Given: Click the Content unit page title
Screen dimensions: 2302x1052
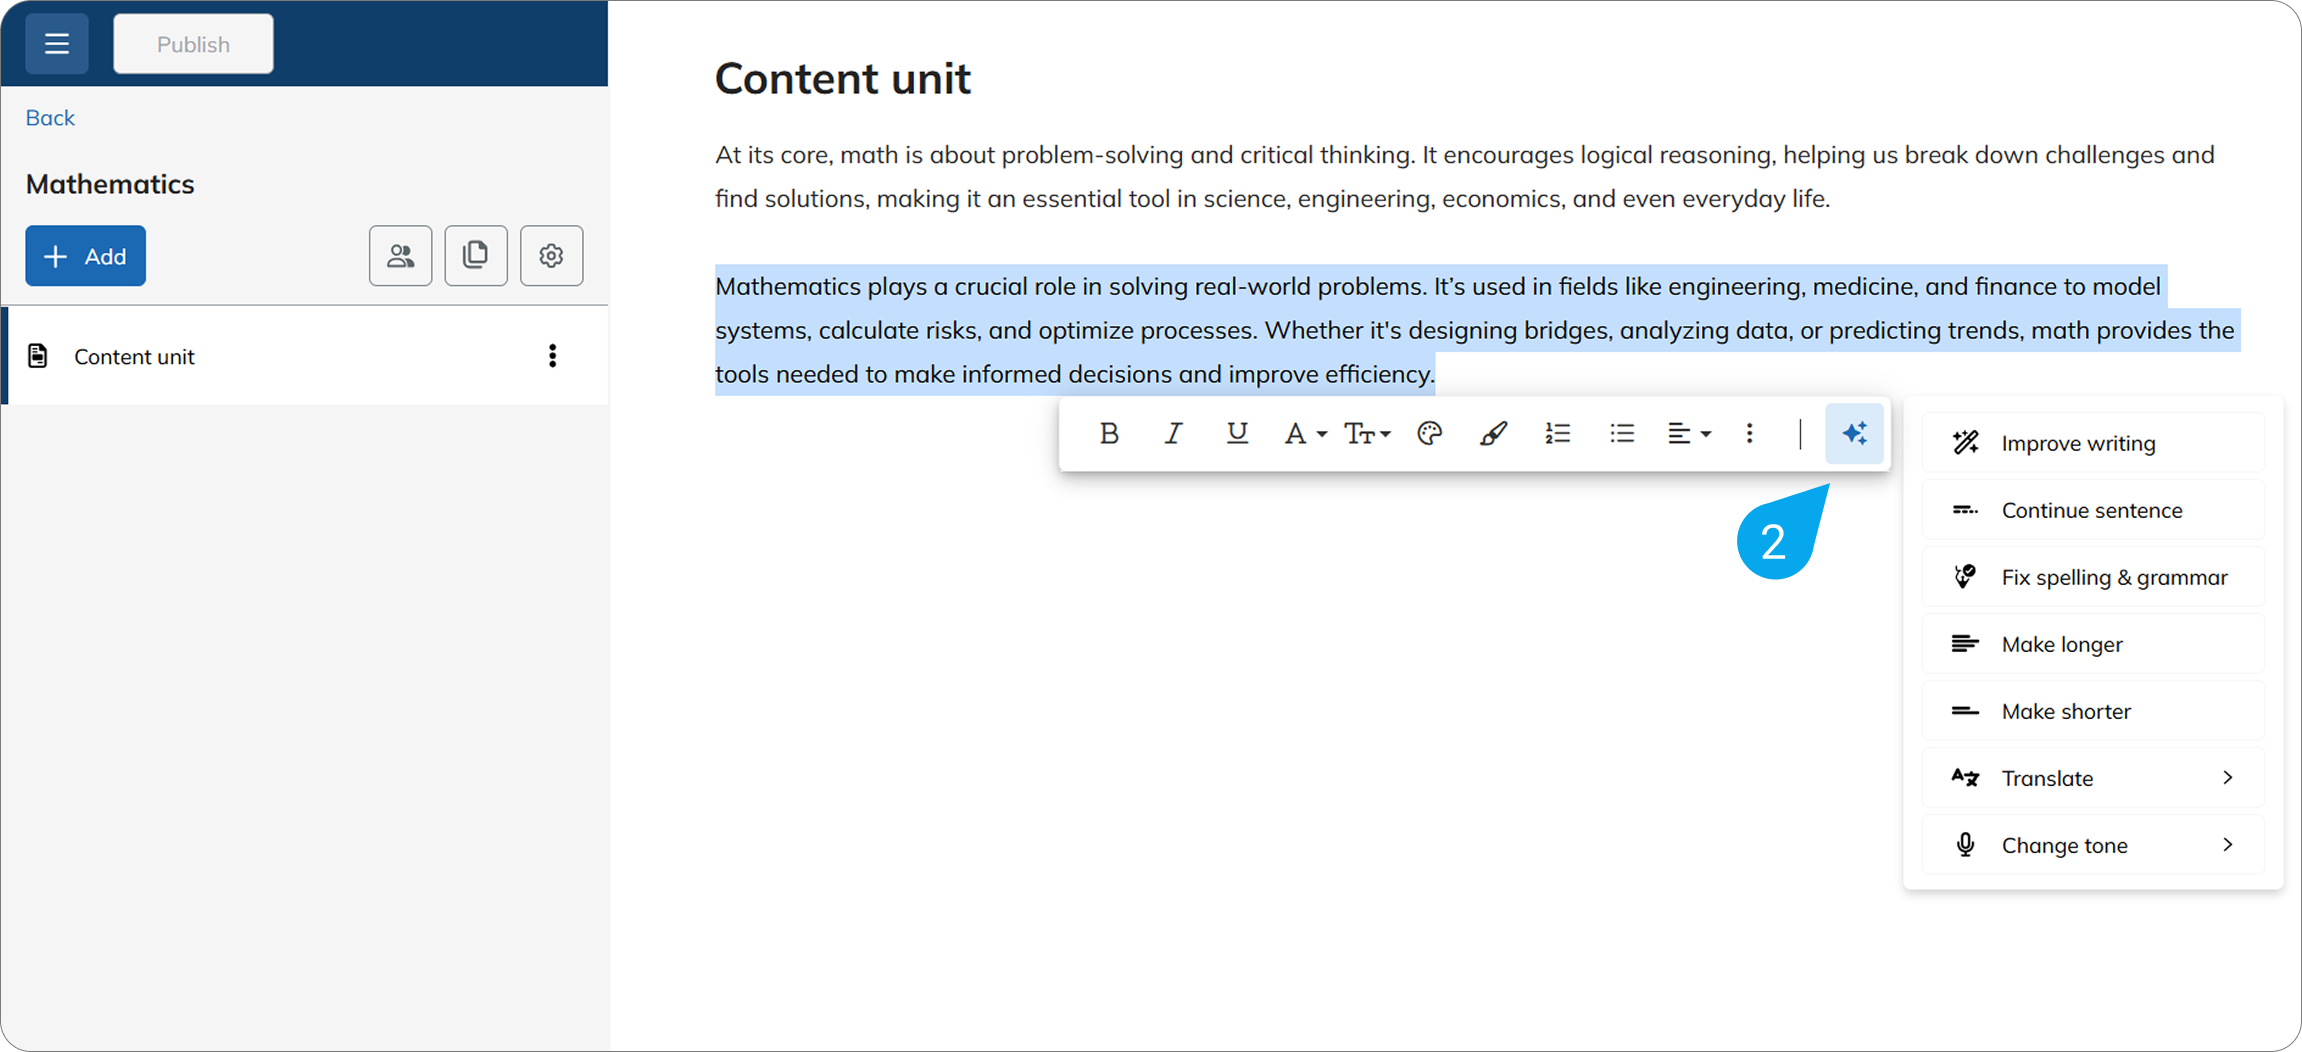Looking at the screenshot, I should [x=842, y=78].
